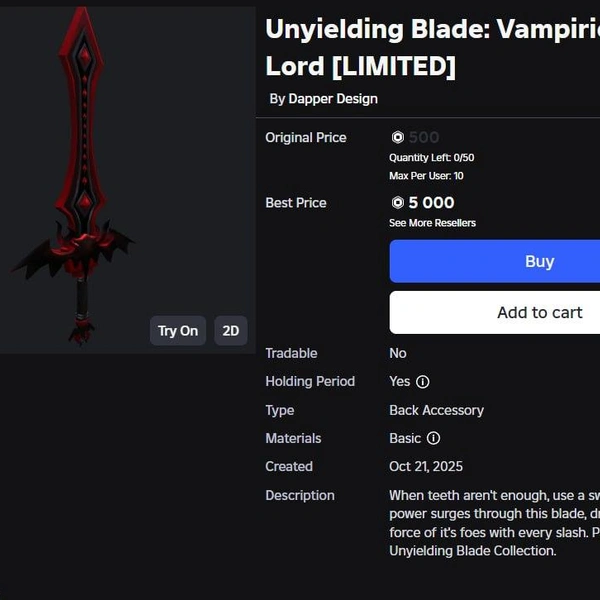Image resolution: width=600 pixels, height=600 pixels.
Task: Click the Back Accessory type value
Action: click(x=436, y=410)
